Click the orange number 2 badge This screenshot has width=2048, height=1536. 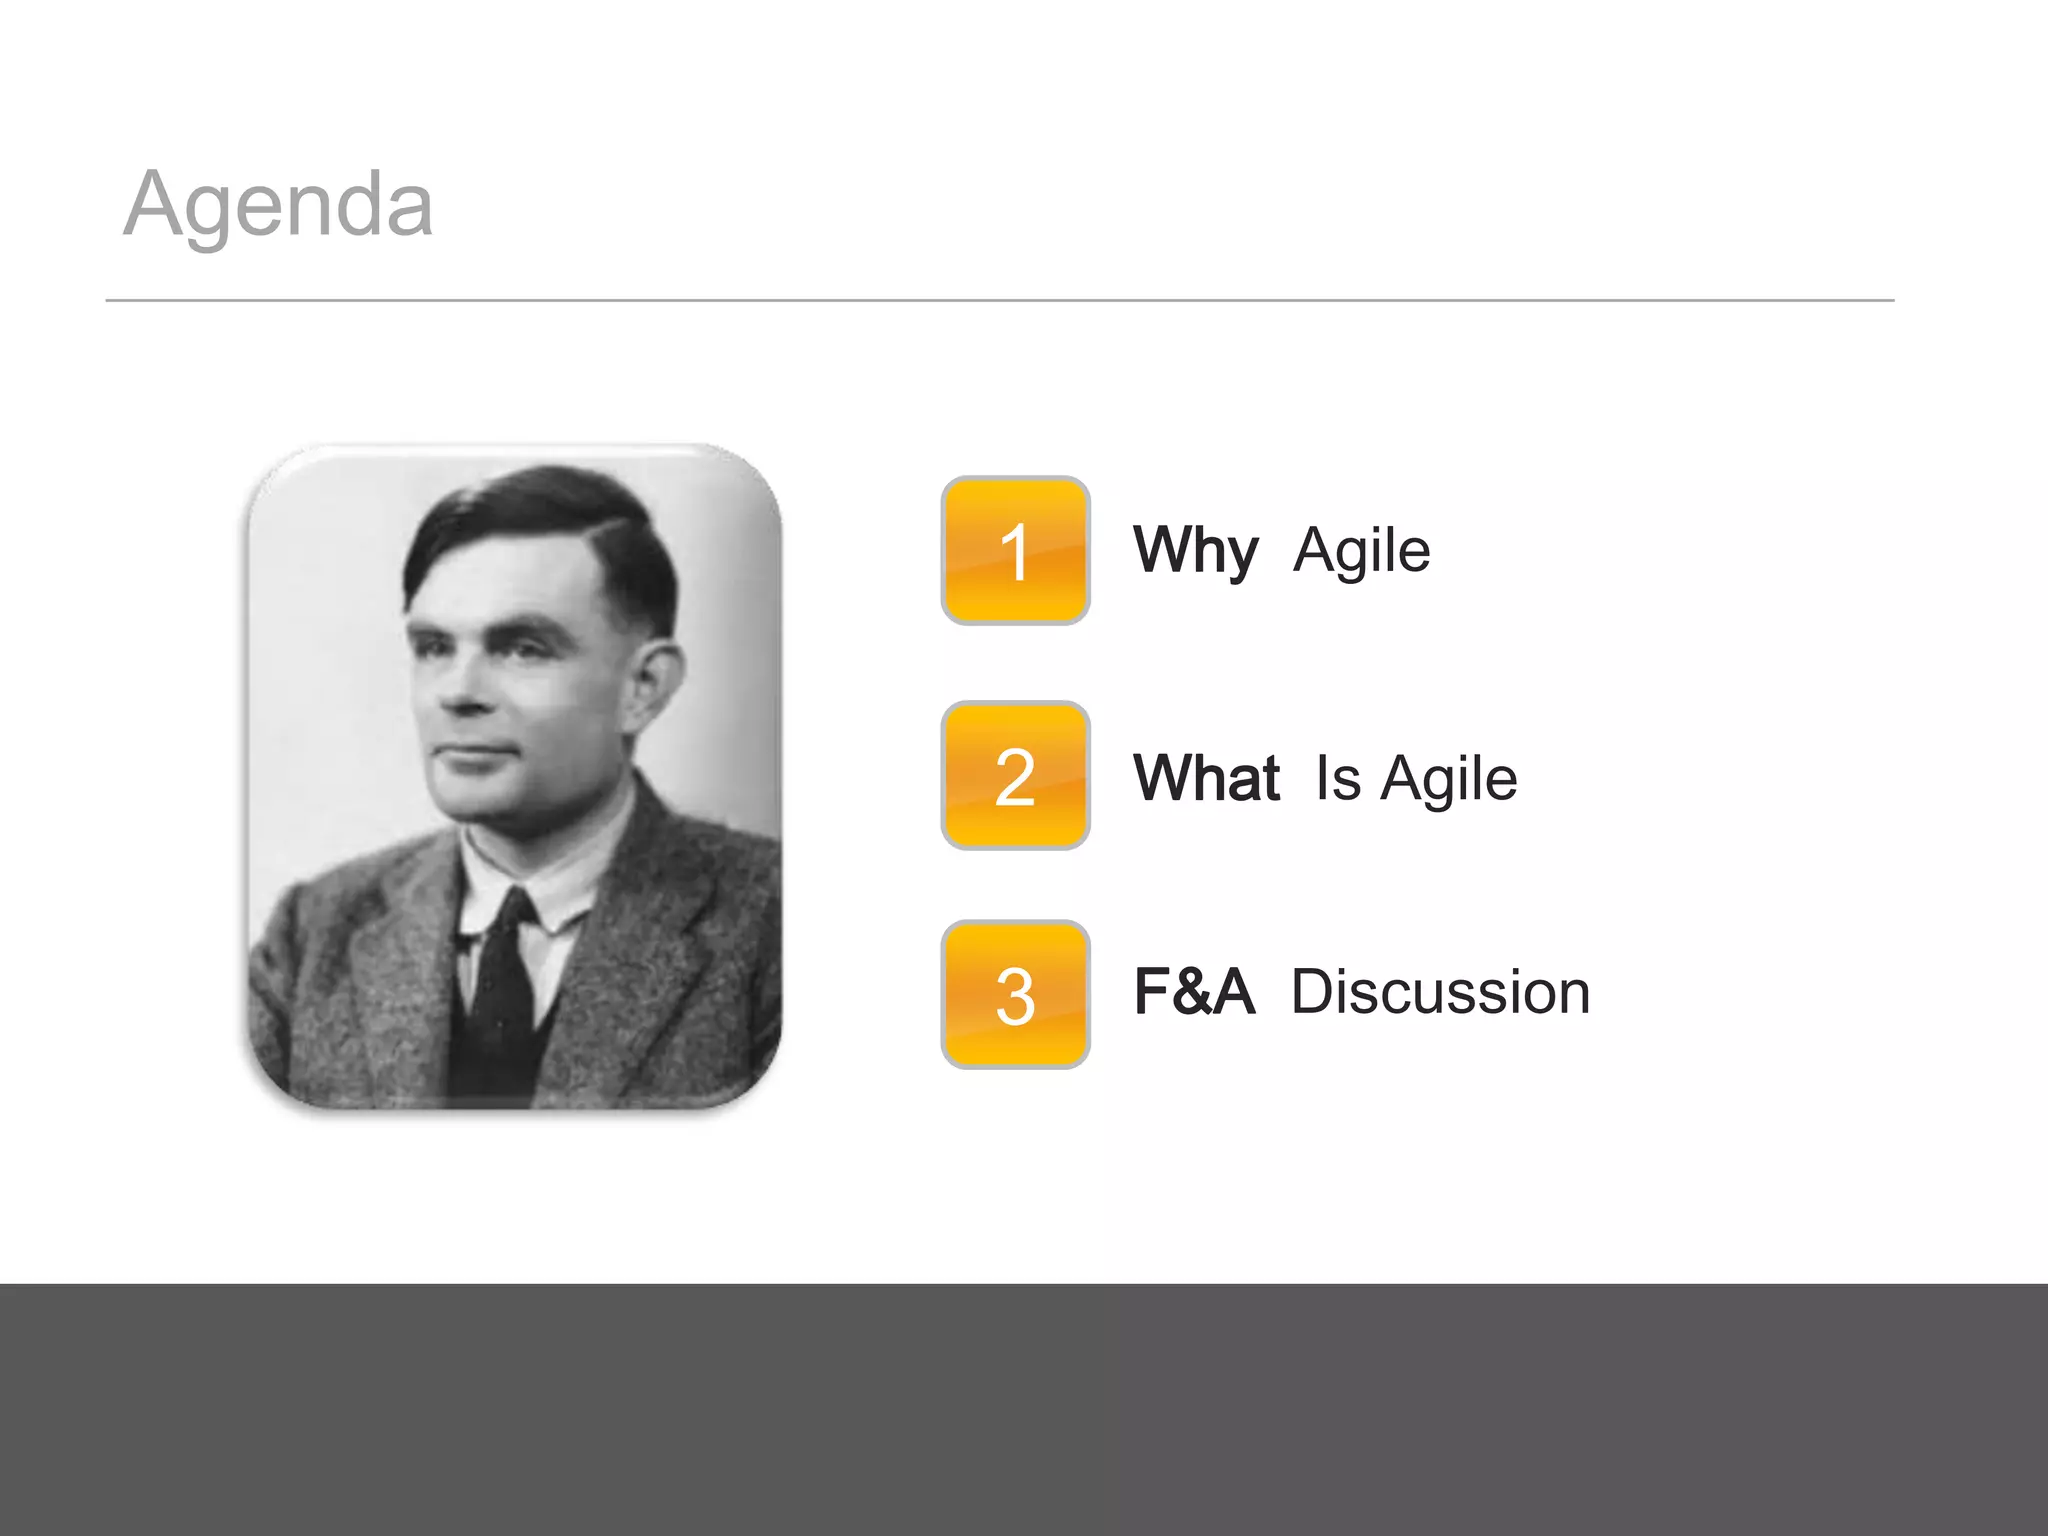point(1015,776)
